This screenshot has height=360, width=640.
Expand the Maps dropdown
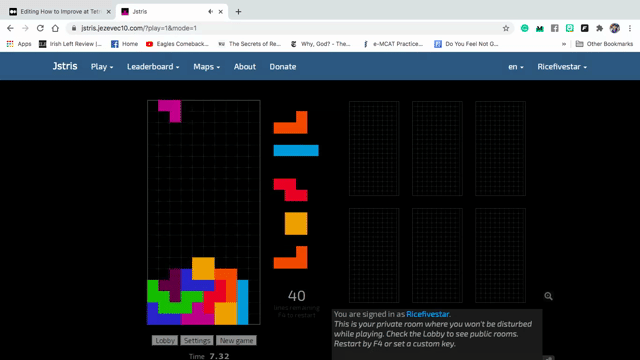[207, 67]
